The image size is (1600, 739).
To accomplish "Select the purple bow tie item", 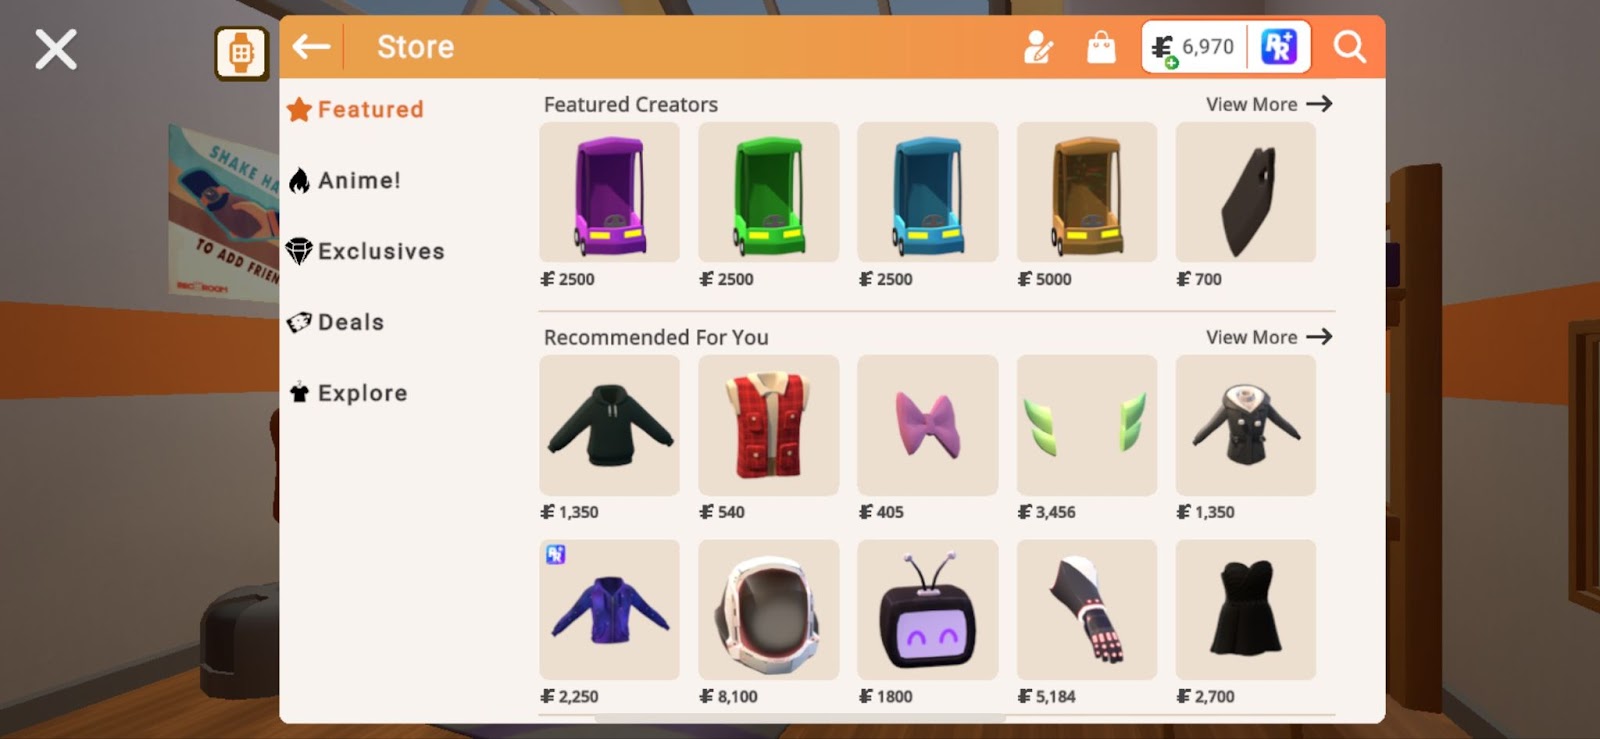I will pyautogui.click(x=927, y=425).
